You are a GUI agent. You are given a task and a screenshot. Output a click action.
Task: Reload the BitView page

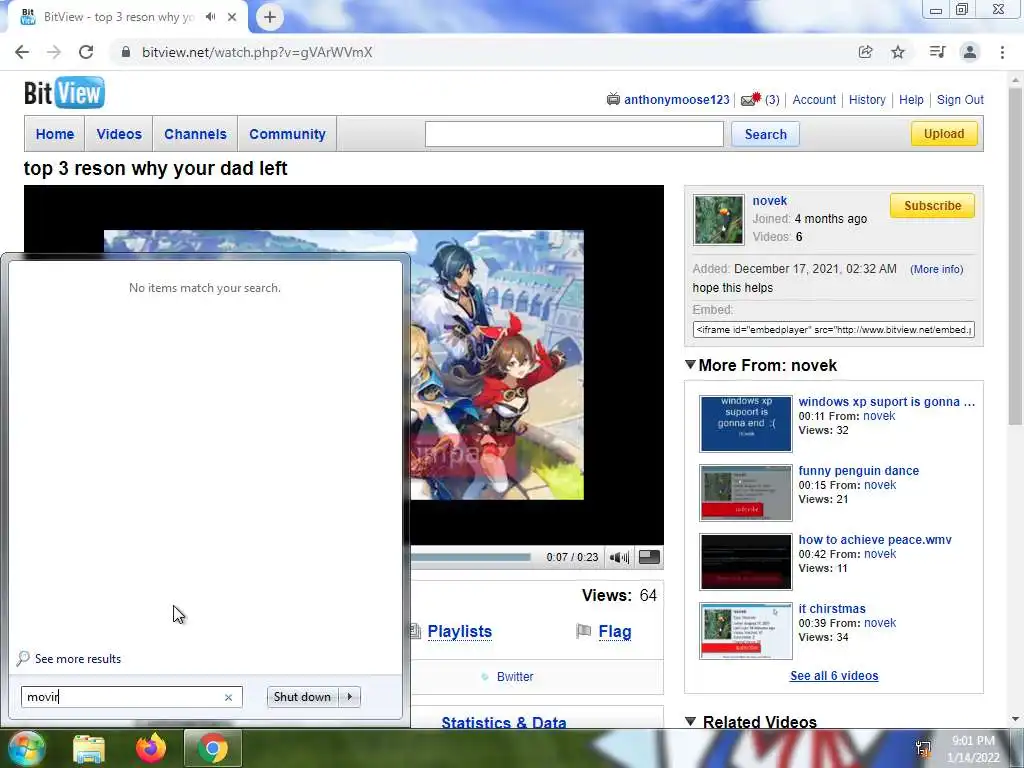pos(86,52)
